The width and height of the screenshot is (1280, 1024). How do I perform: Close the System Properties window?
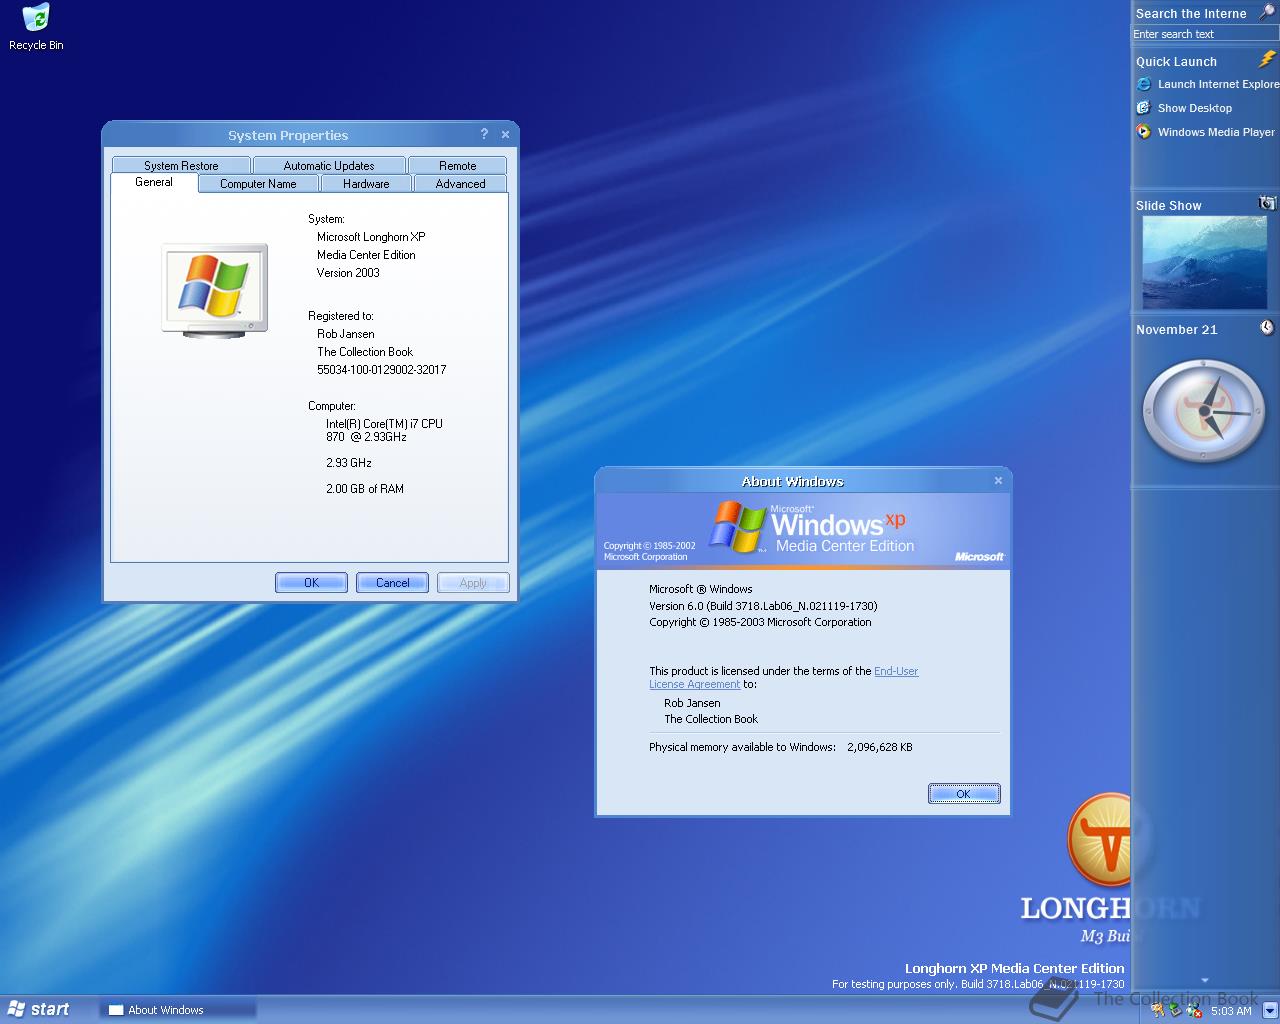click(x=505, y=134)
